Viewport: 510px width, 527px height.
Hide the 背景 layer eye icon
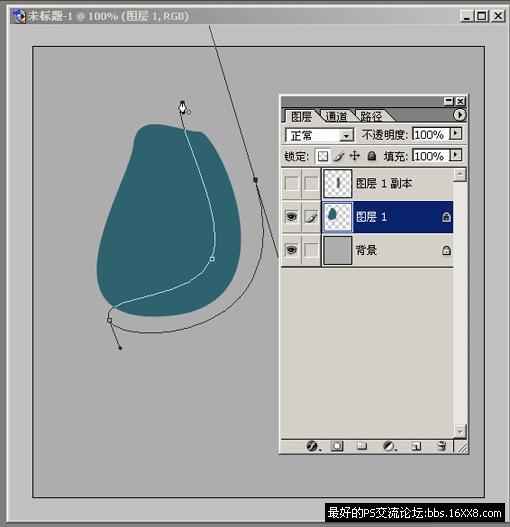291,250
